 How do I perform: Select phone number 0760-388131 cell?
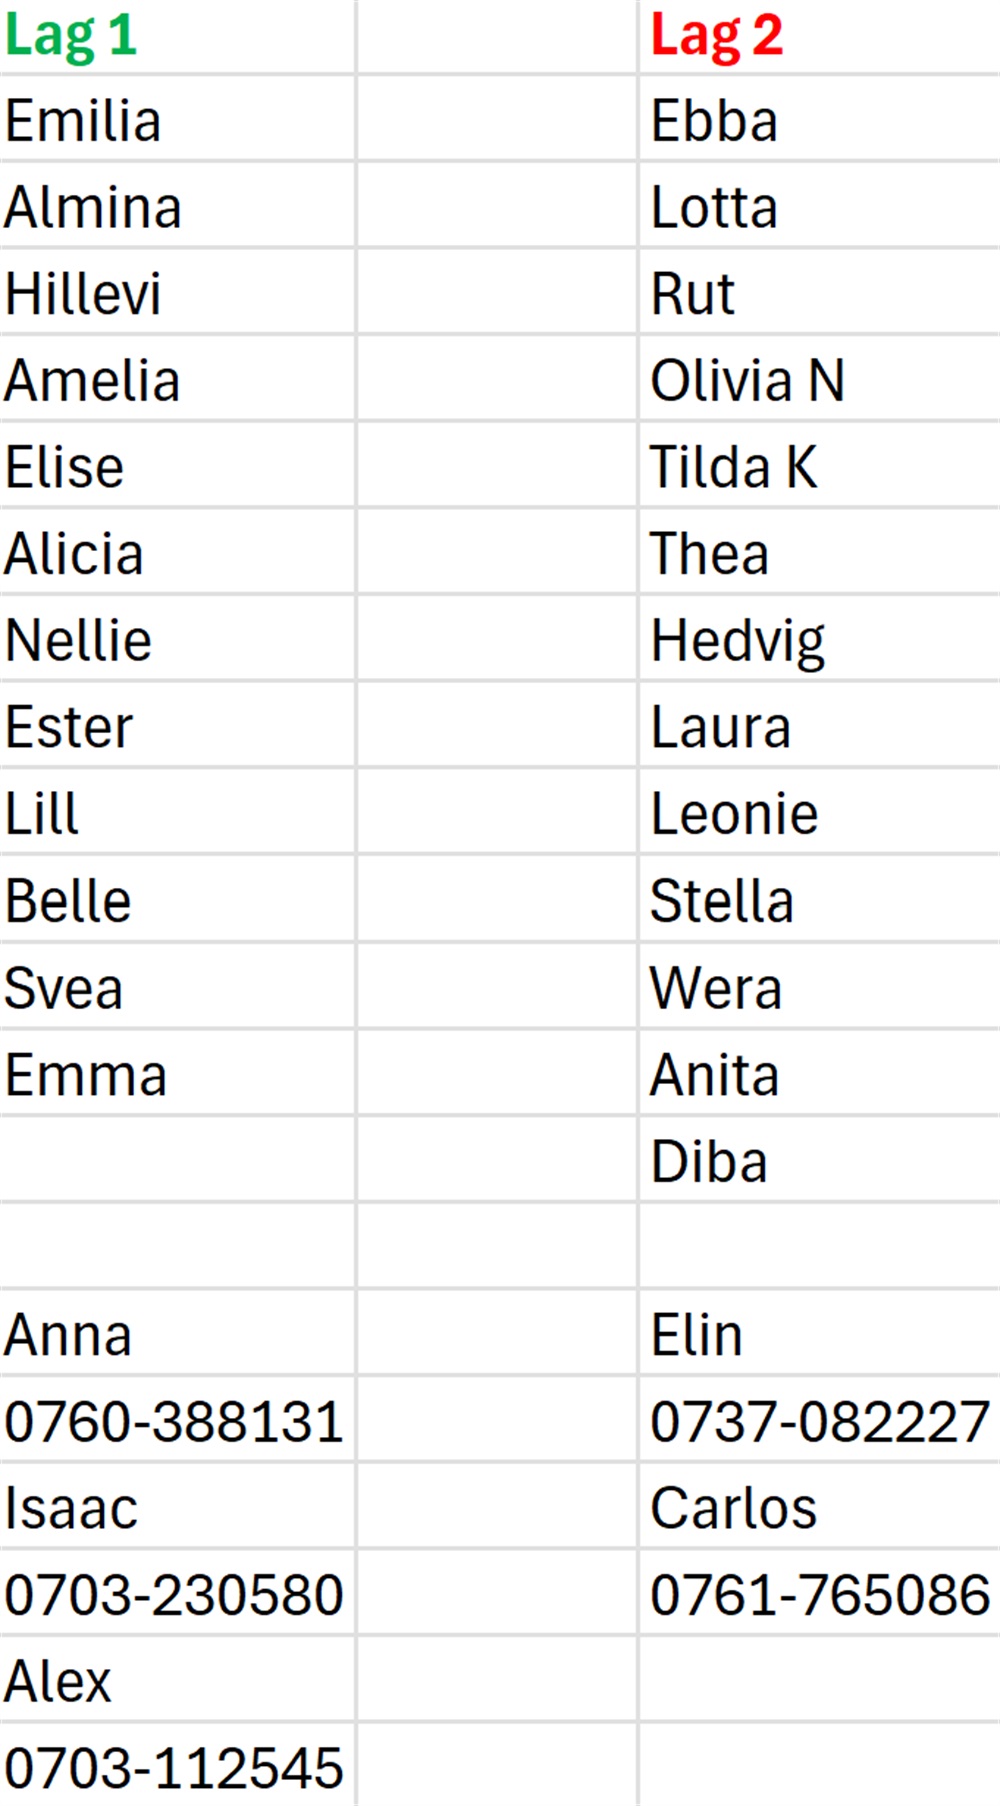pos(174,1421)
